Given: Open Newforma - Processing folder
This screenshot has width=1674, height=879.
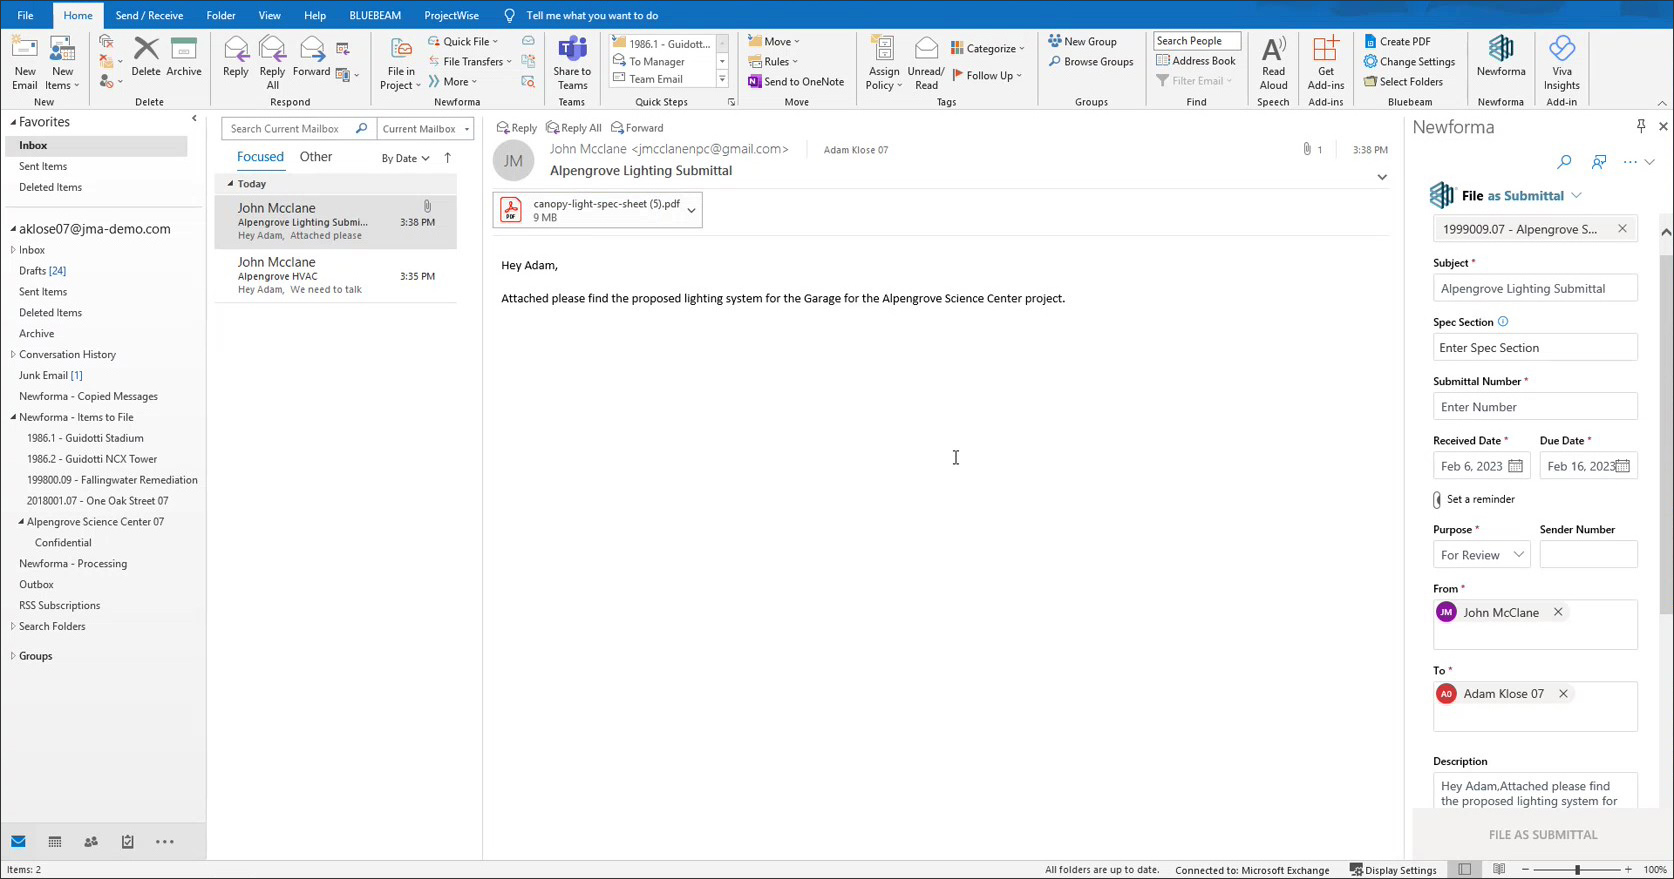Looking at the screenshot, I should coord(73,564).
